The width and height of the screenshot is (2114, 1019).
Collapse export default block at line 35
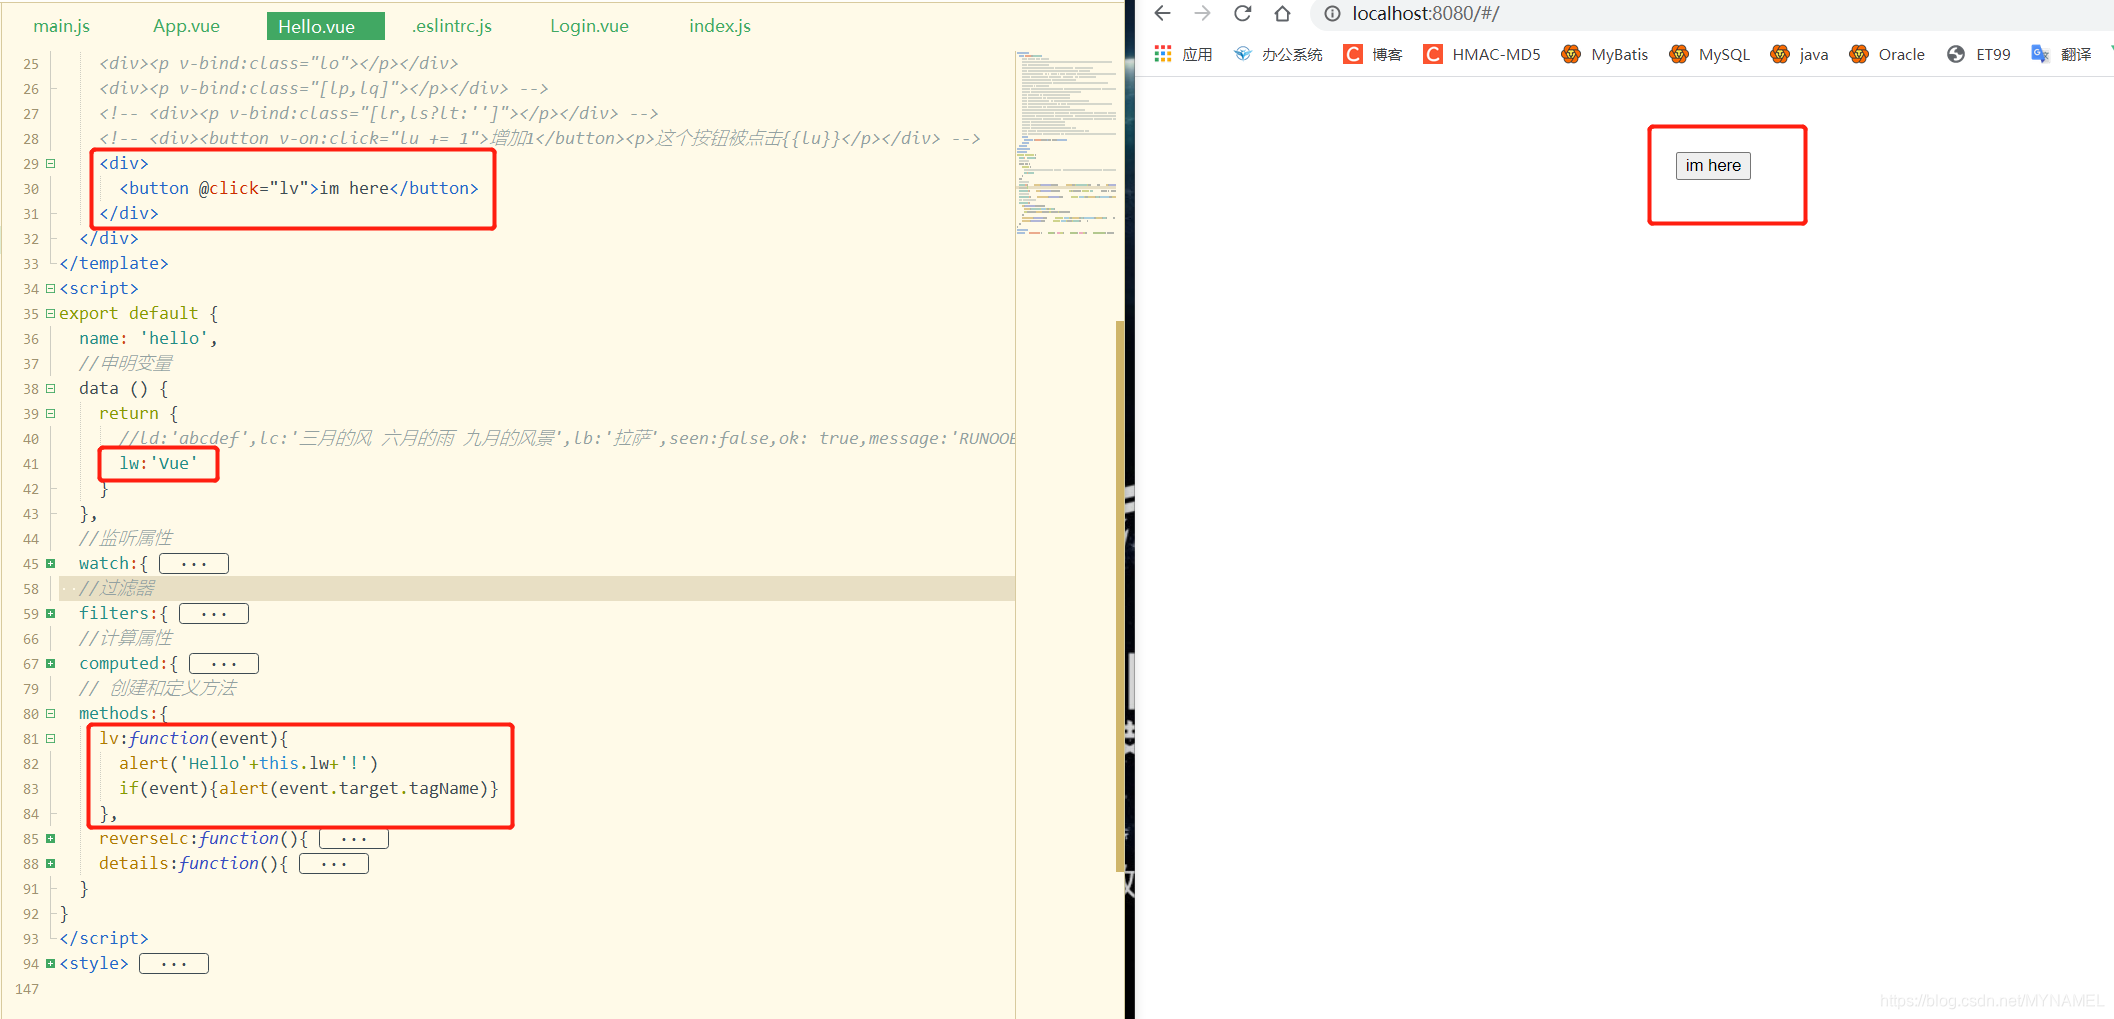pos(51,313)
